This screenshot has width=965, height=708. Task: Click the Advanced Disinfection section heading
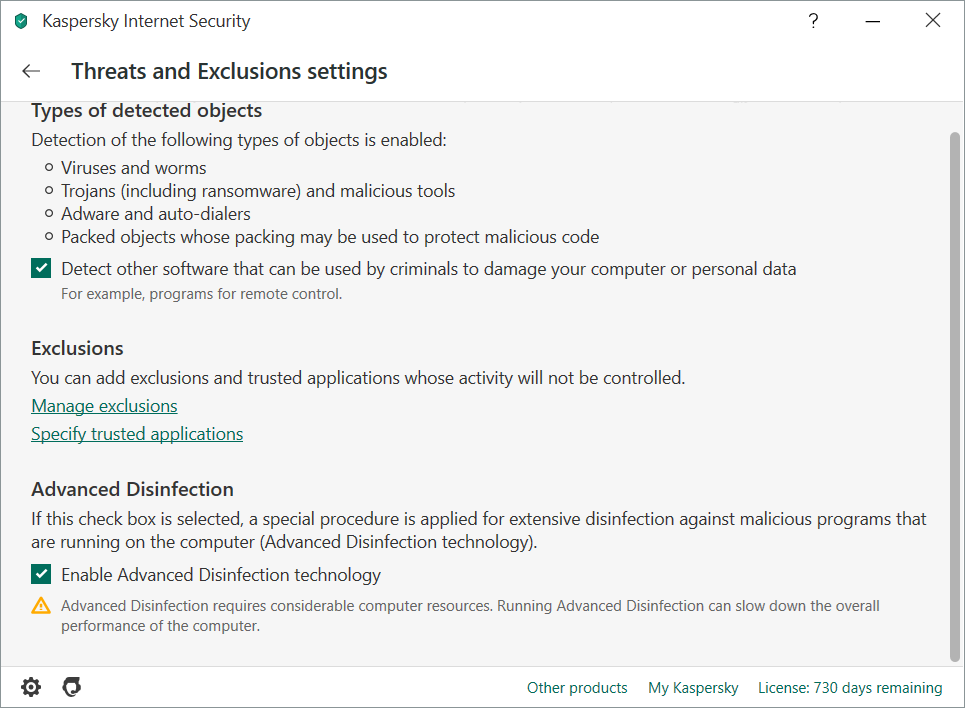tap(132, 489)
